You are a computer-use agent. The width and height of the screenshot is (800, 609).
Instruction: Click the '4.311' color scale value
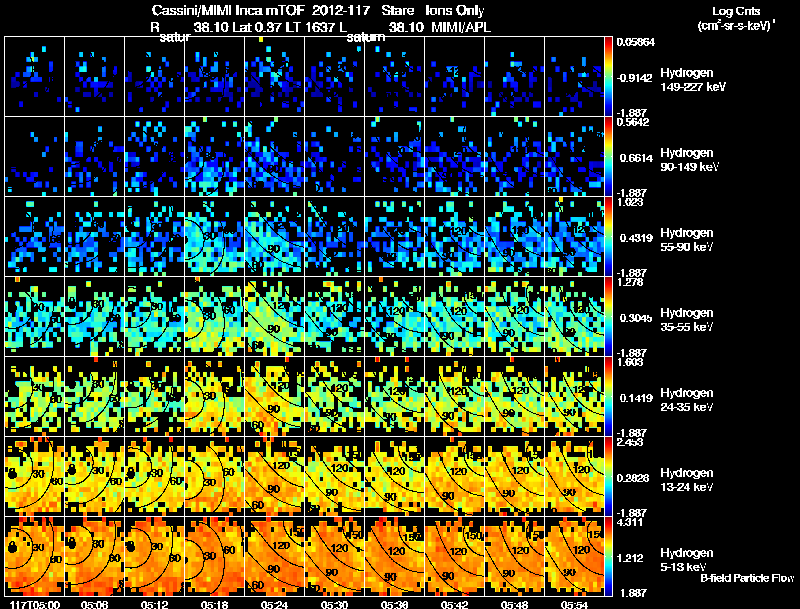tap(629, 522)
